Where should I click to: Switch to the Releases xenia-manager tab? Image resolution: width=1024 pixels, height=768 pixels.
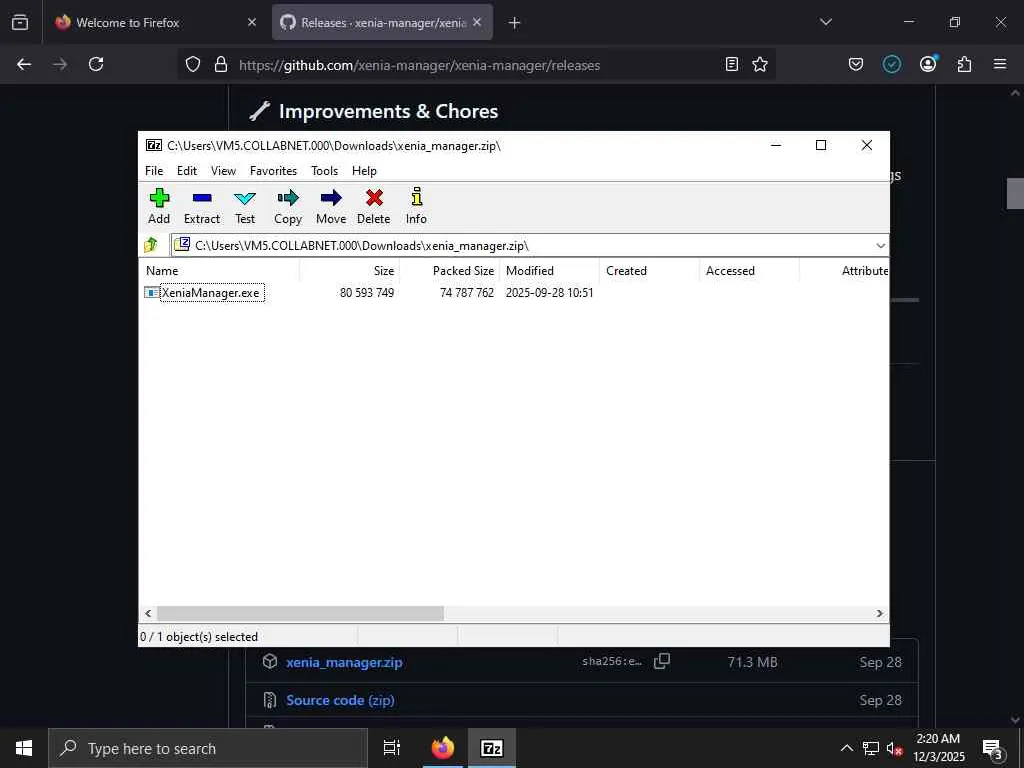(x=382, y=22)
